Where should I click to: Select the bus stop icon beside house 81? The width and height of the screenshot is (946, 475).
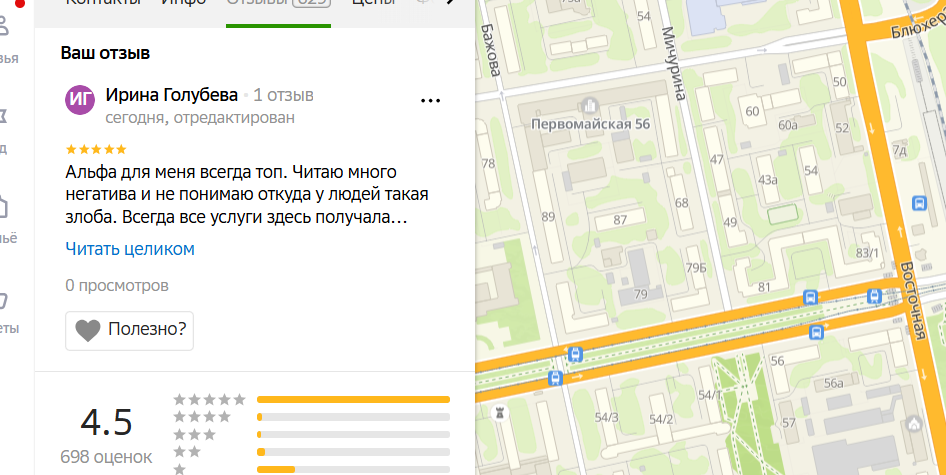[810, 297]
